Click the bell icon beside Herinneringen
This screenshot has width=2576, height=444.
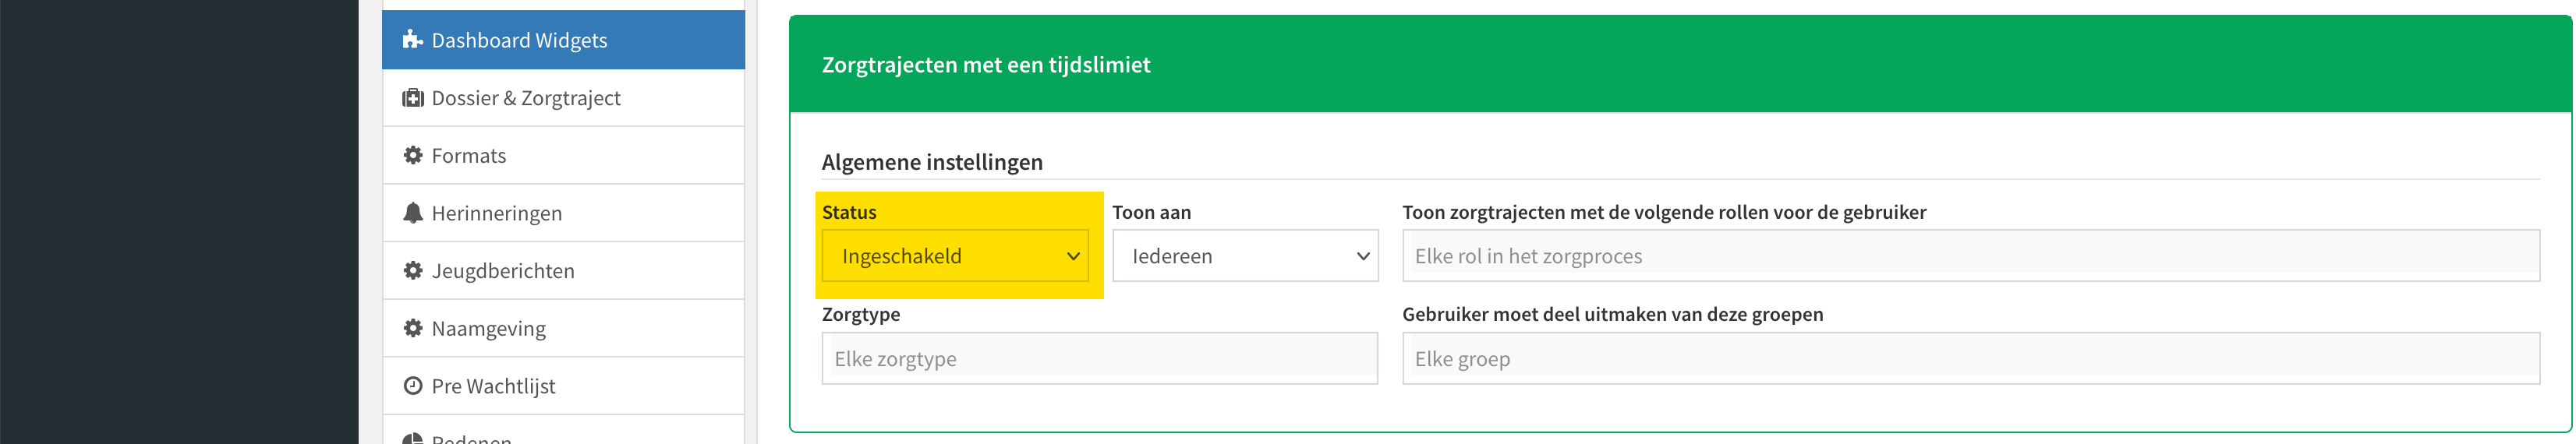(412, 213)
